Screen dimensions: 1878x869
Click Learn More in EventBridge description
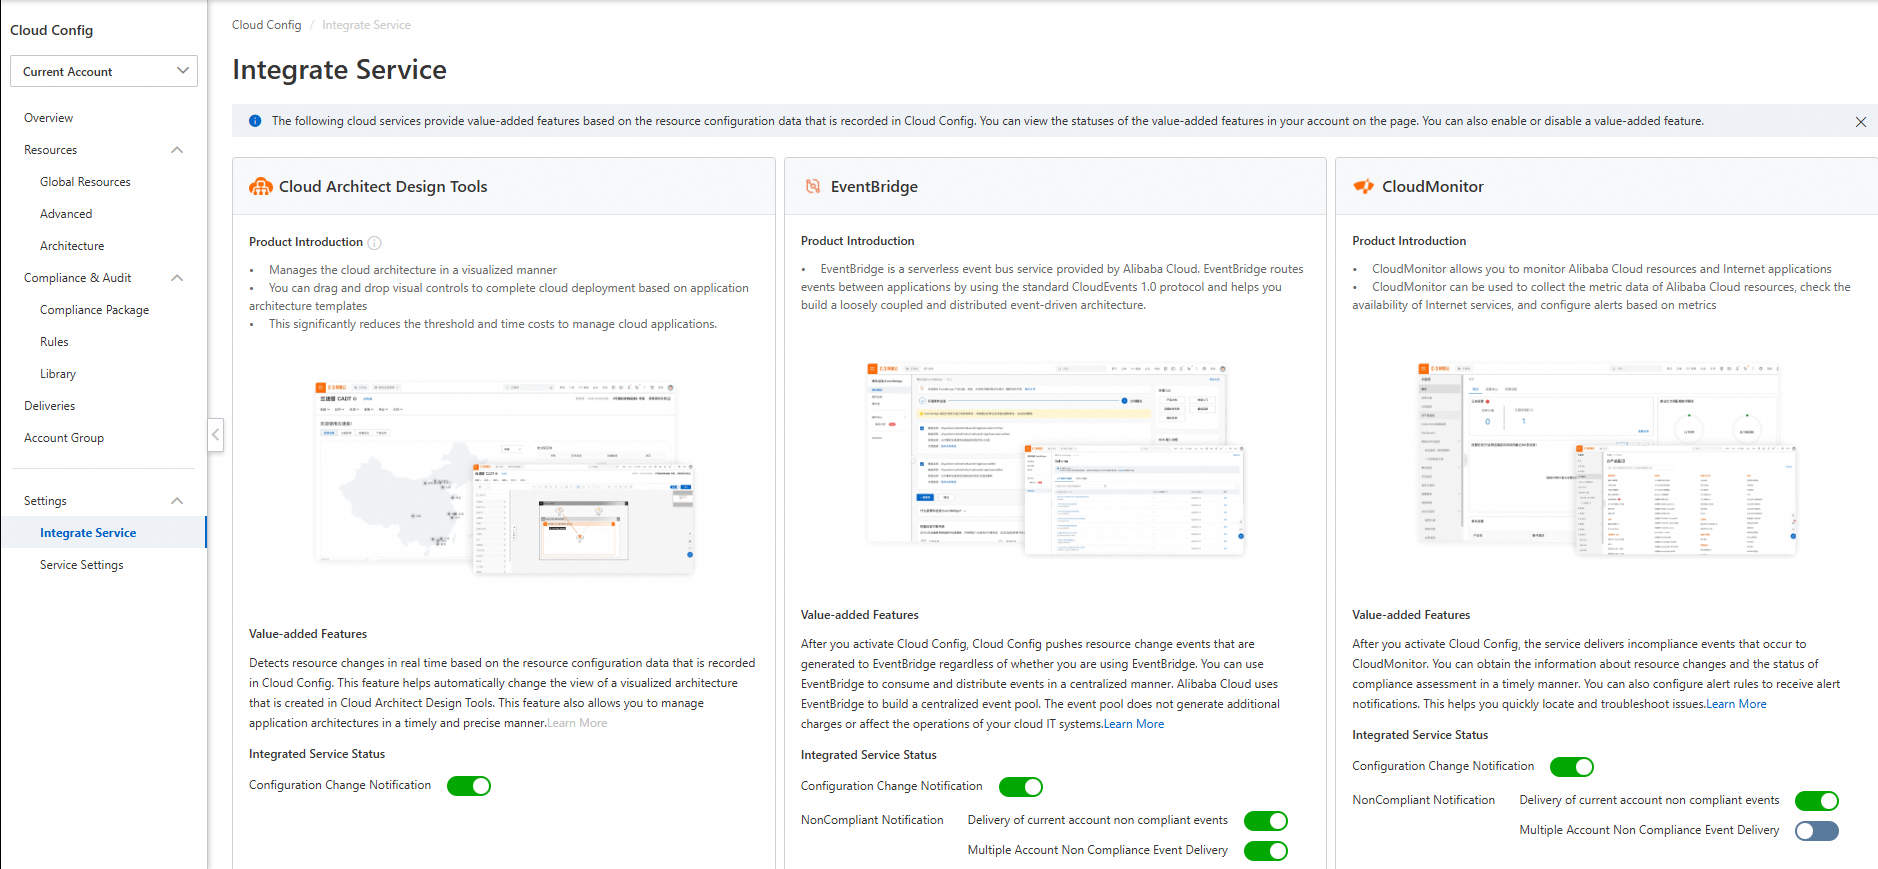pyautogui.click(x=1134, y=724)
